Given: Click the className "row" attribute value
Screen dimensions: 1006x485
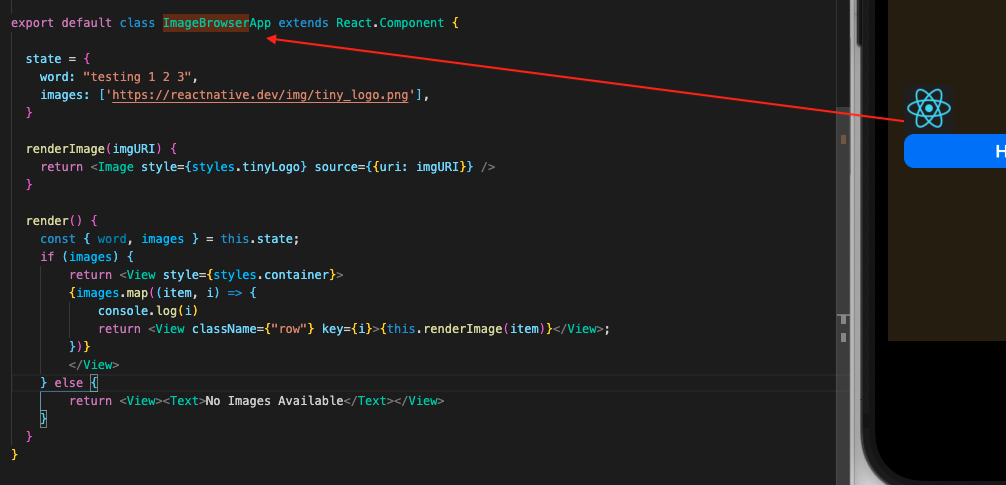Looking at the screenshot, I should tap(289, 328).
